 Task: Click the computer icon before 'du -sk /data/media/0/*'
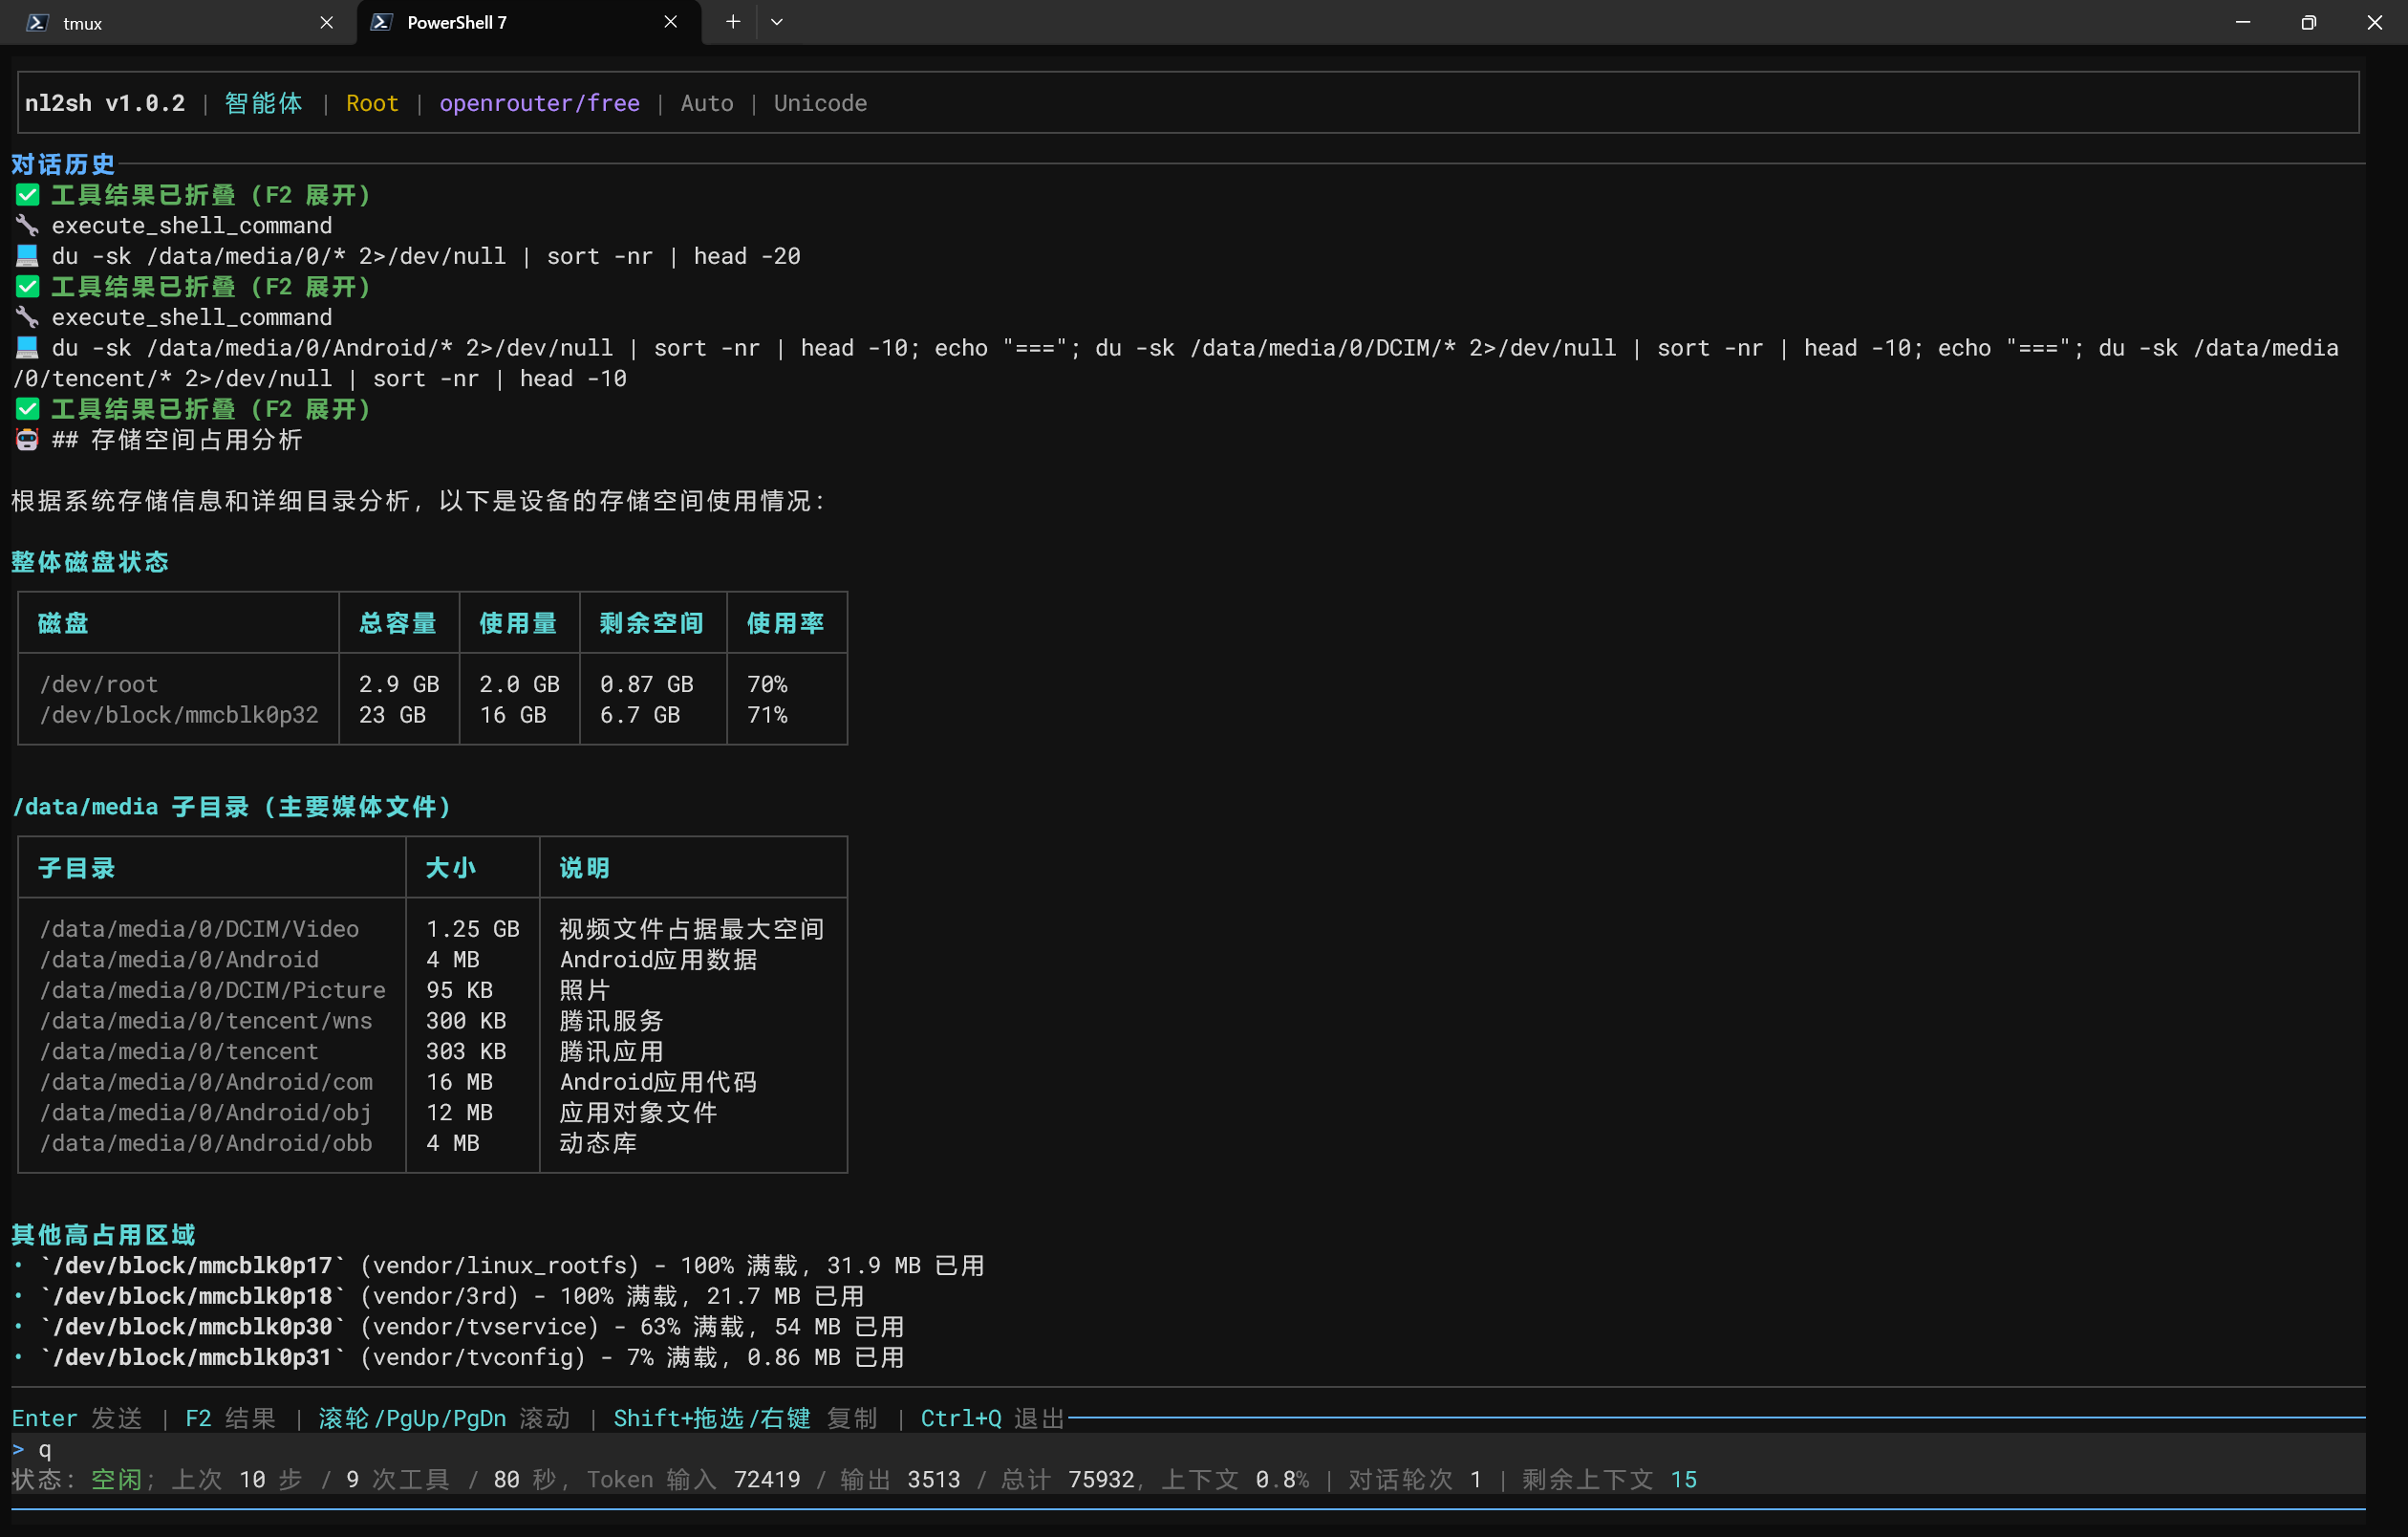[27, 256]
